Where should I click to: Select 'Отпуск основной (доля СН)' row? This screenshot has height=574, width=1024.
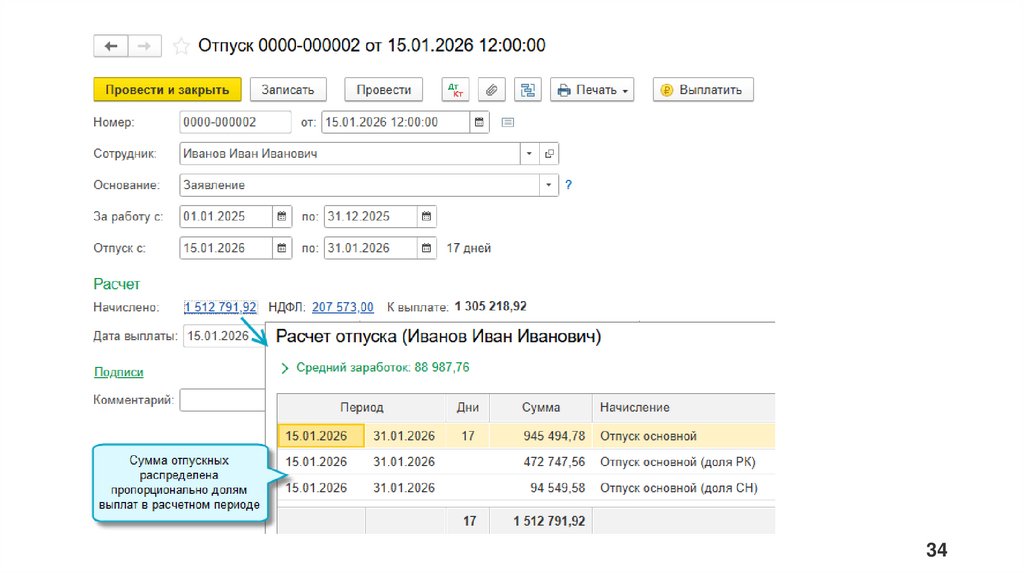526,488
